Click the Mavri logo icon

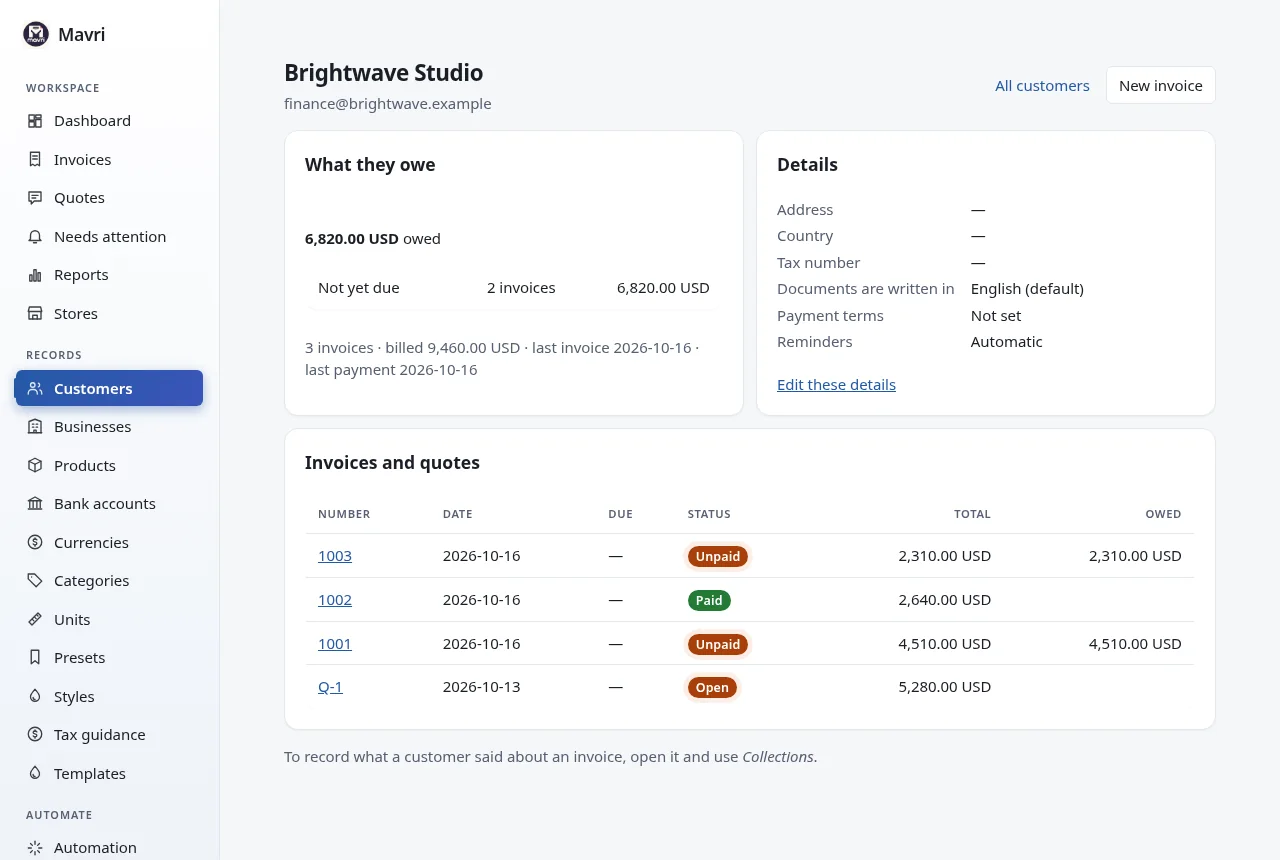pos(36,34)
